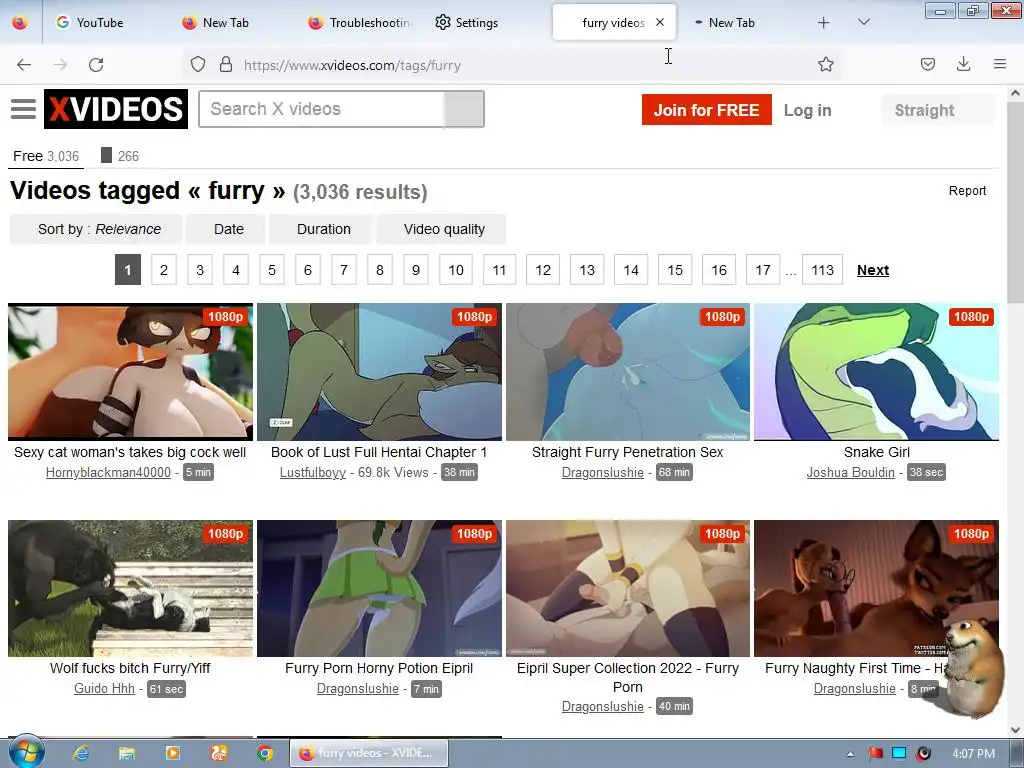Reload the current page
The height and width of the screenshot is (768, 1024).
(96, 65)
